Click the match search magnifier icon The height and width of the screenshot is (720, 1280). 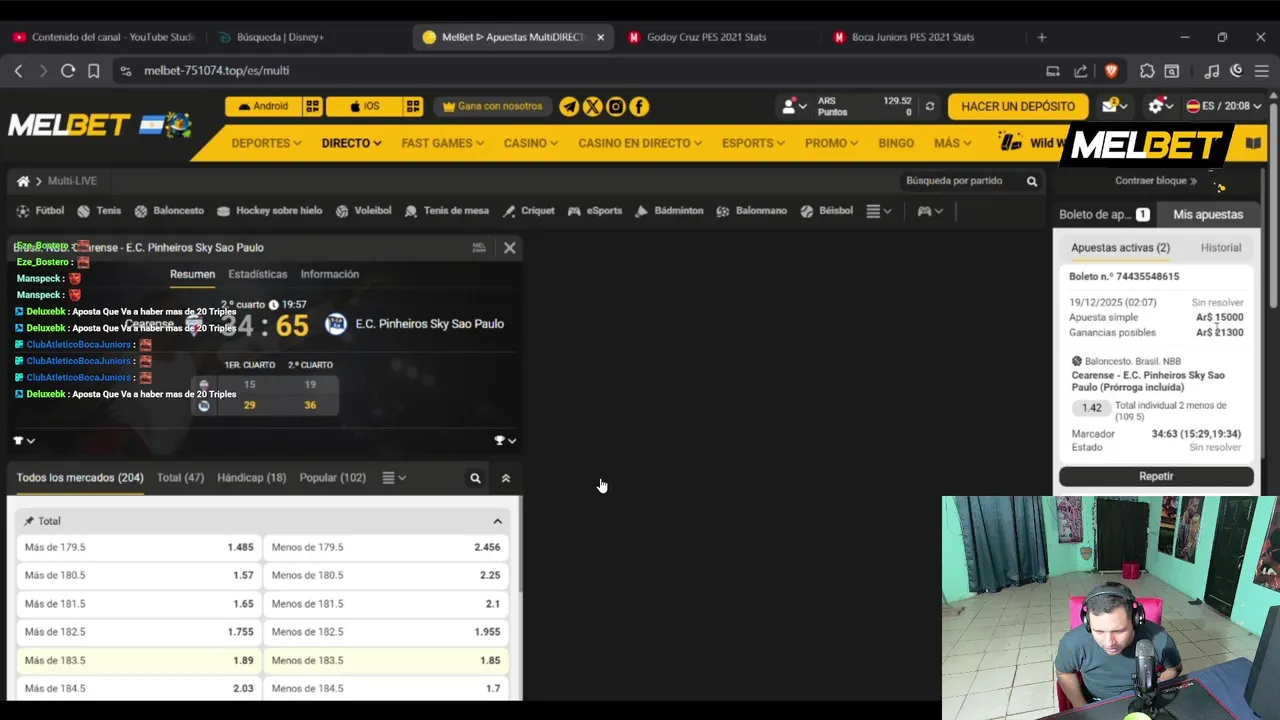(1032, 181)
